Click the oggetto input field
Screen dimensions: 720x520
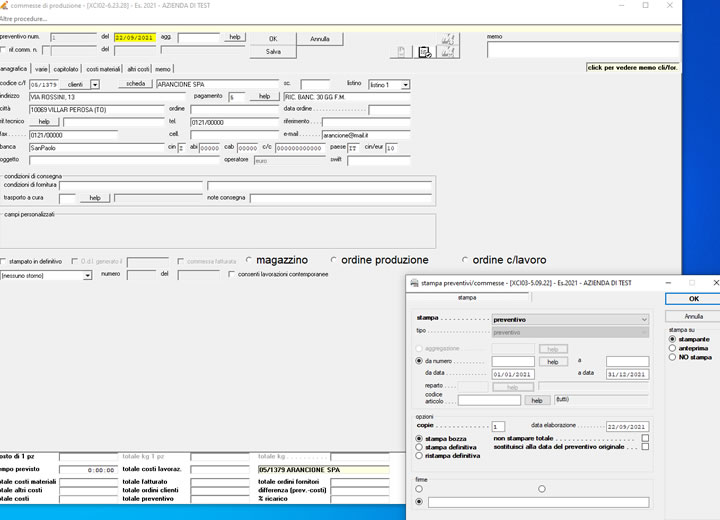124,160
